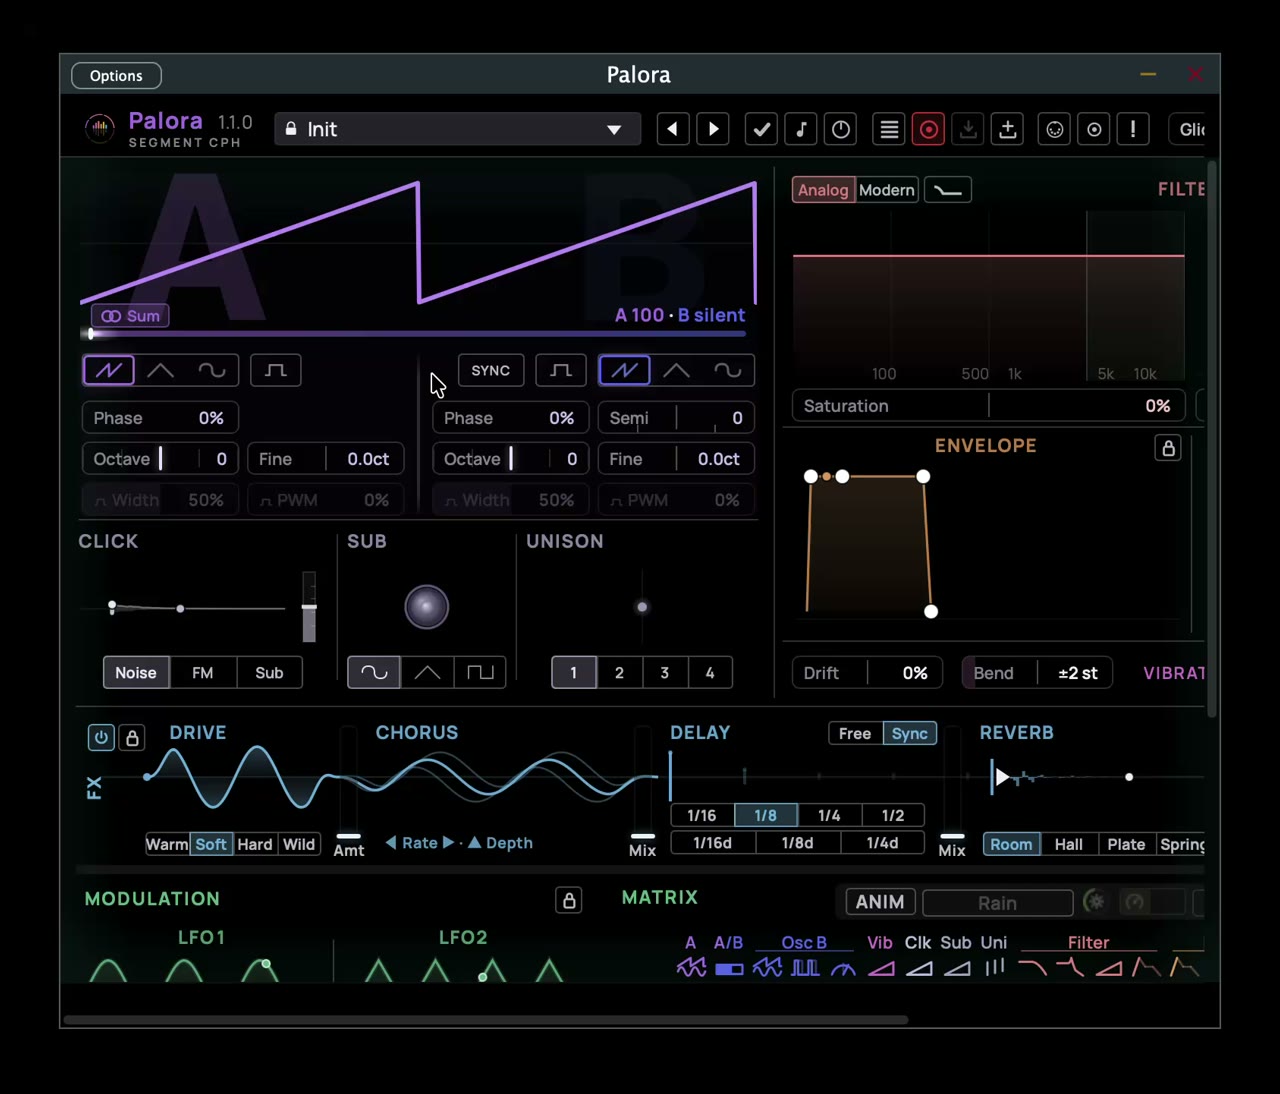Choose the triangle shape in SUB section
The image size is (1280, 1094).
point(427,672)
